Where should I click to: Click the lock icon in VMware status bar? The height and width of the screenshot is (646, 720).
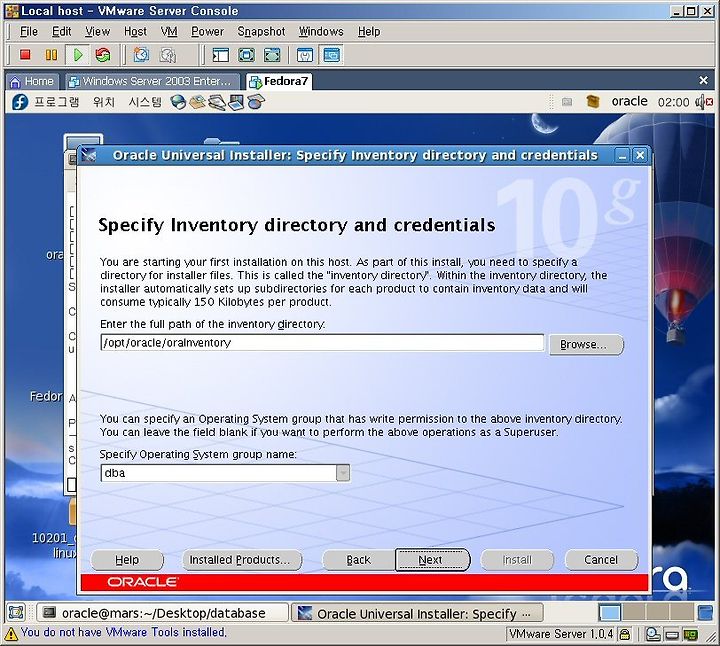click(x=624, y=635)
